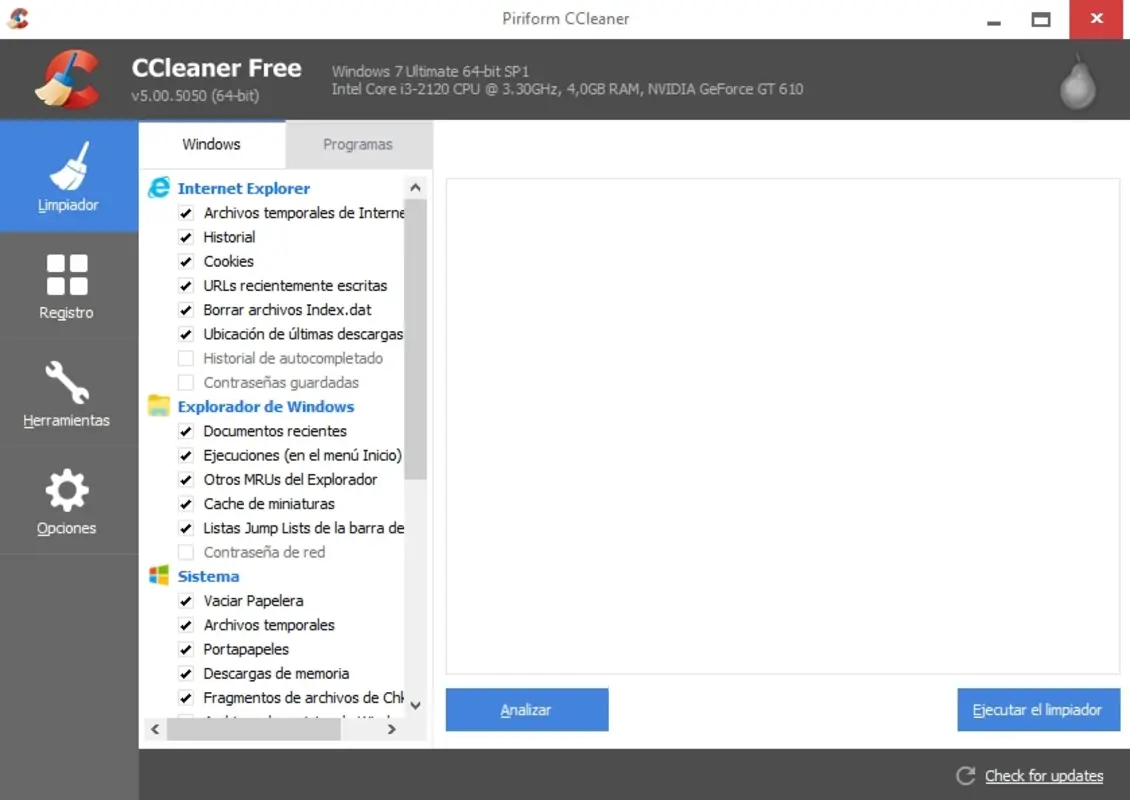Screen dimensions: 1130x800
Task: Click Ejecutar el limpiador
Action: click(1038, 710)
